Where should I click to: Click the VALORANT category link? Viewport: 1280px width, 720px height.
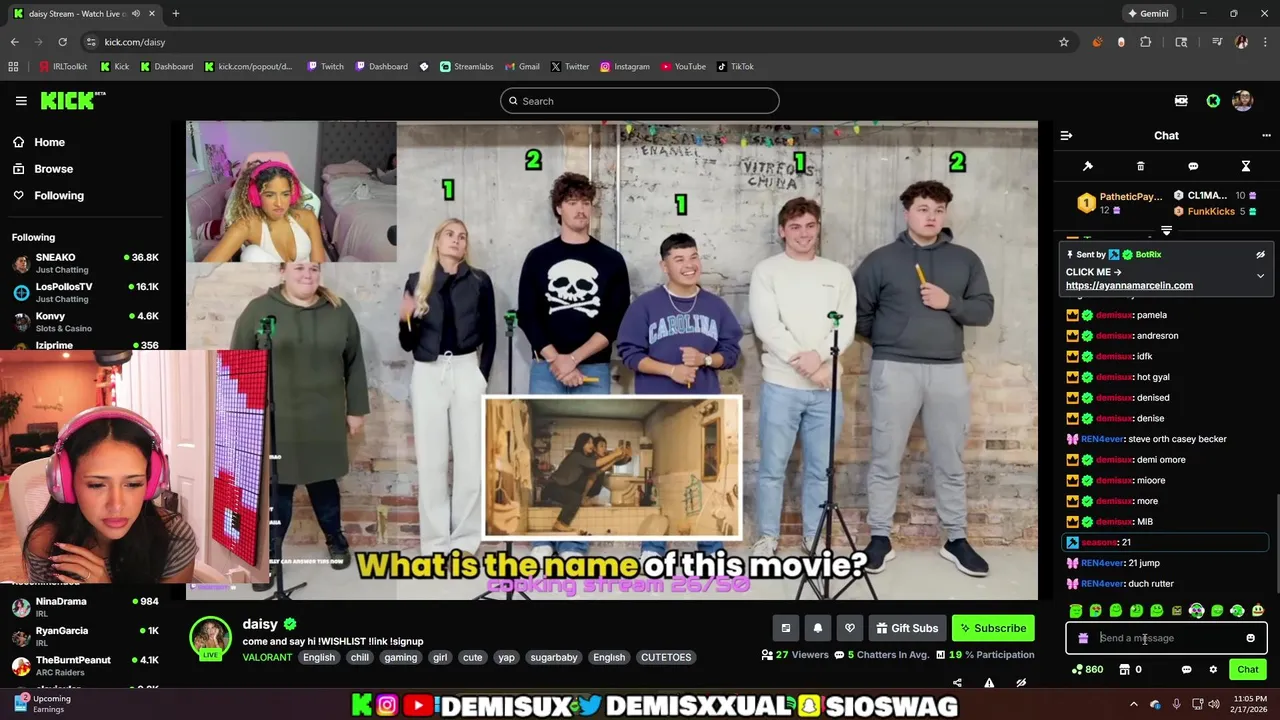267,657
